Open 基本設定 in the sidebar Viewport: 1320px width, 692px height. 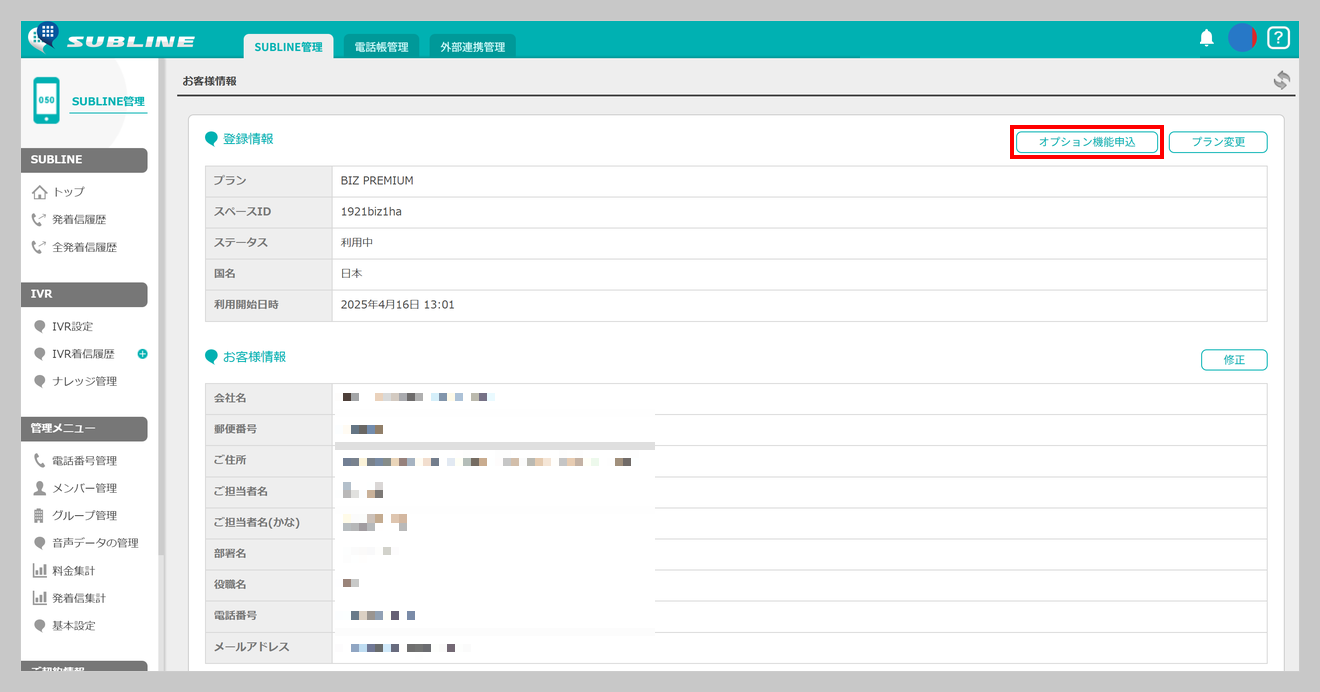tap(74, 626)
